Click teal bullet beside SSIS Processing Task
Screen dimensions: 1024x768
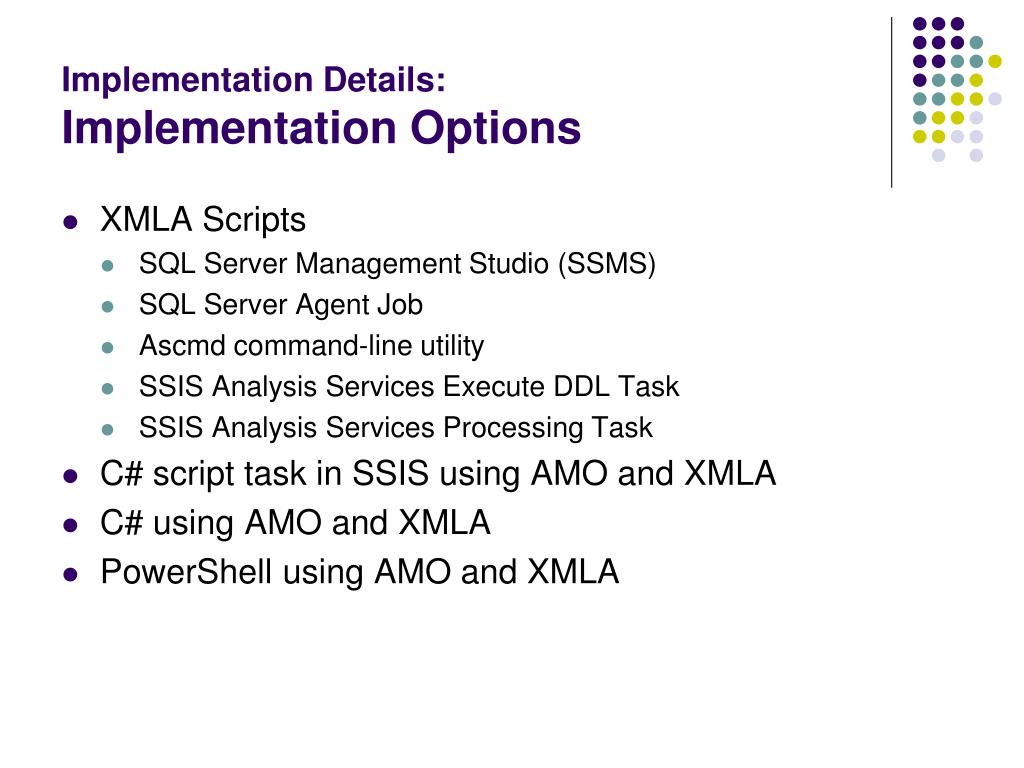click(x=108, y=430)
